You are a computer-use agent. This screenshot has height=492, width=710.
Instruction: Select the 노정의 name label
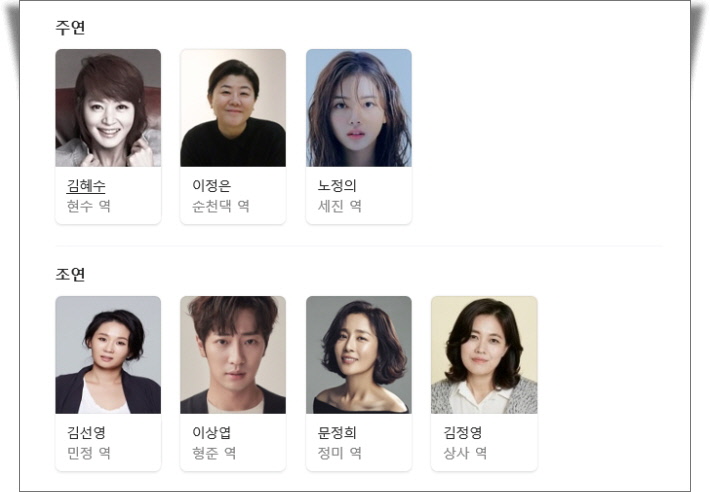[337, 186]
